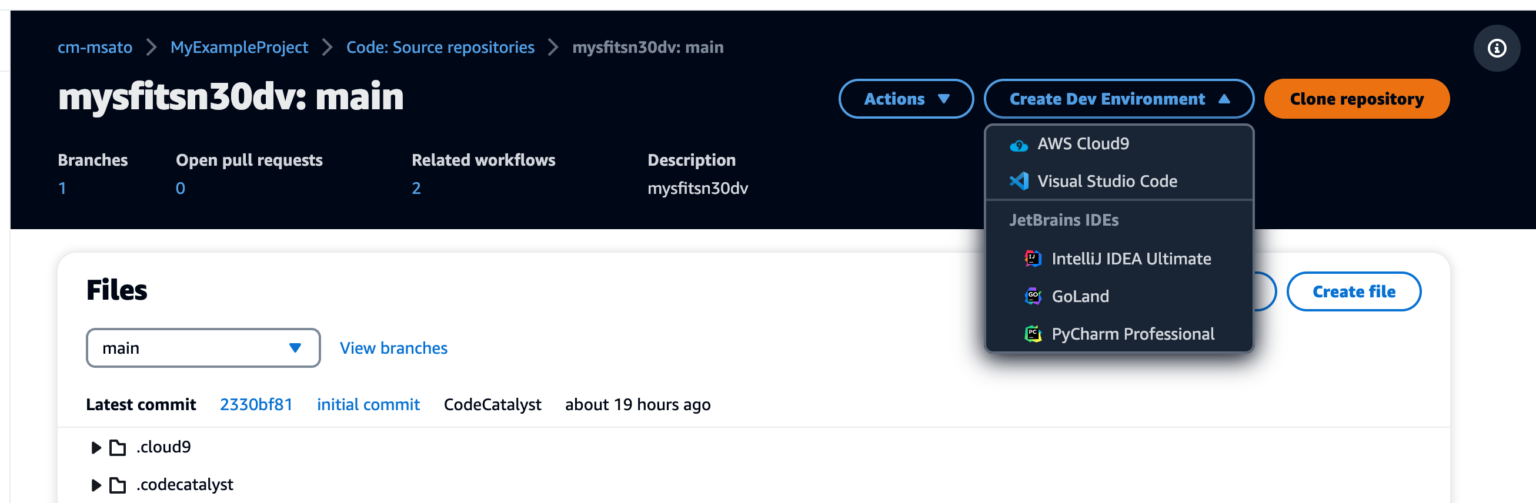The image size is (1536, 503).
Task: Open the Related workflows count link
Action: tap(416, 188)
